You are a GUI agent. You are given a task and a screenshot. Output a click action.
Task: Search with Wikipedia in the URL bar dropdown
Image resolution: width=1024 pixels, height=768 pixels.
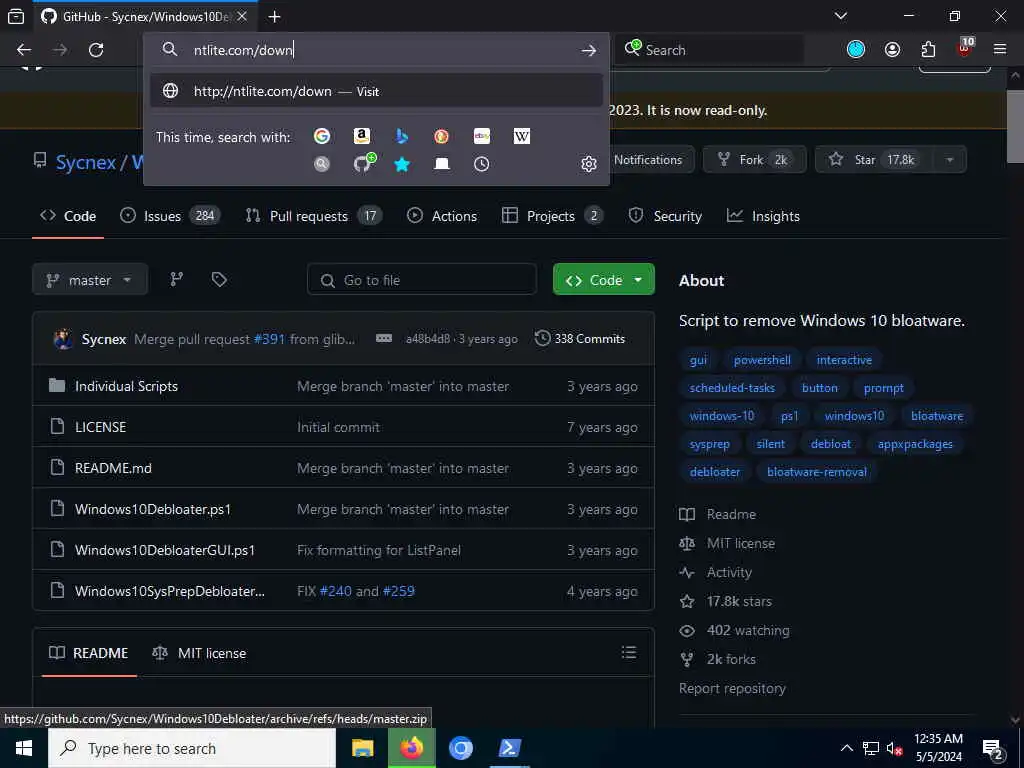[x=522, y=136]
